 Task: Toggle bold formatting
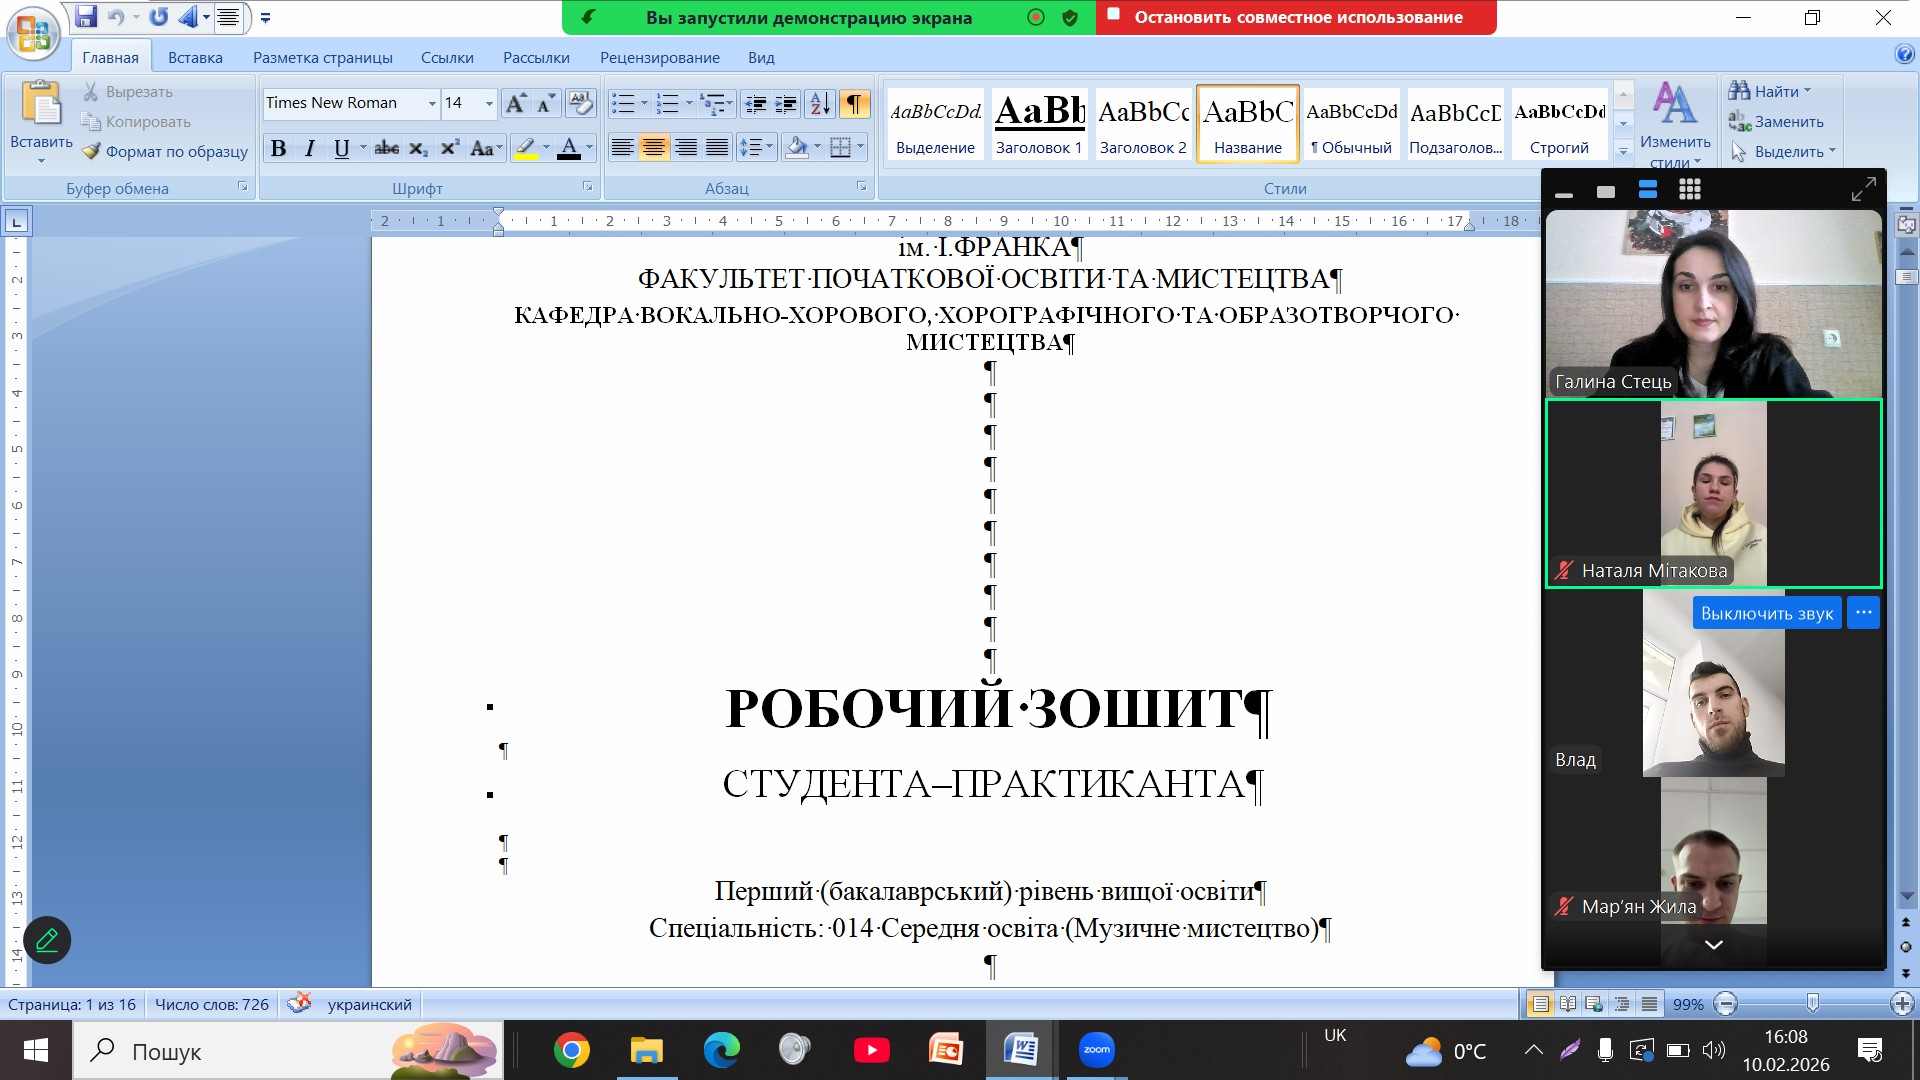point(278,148)
